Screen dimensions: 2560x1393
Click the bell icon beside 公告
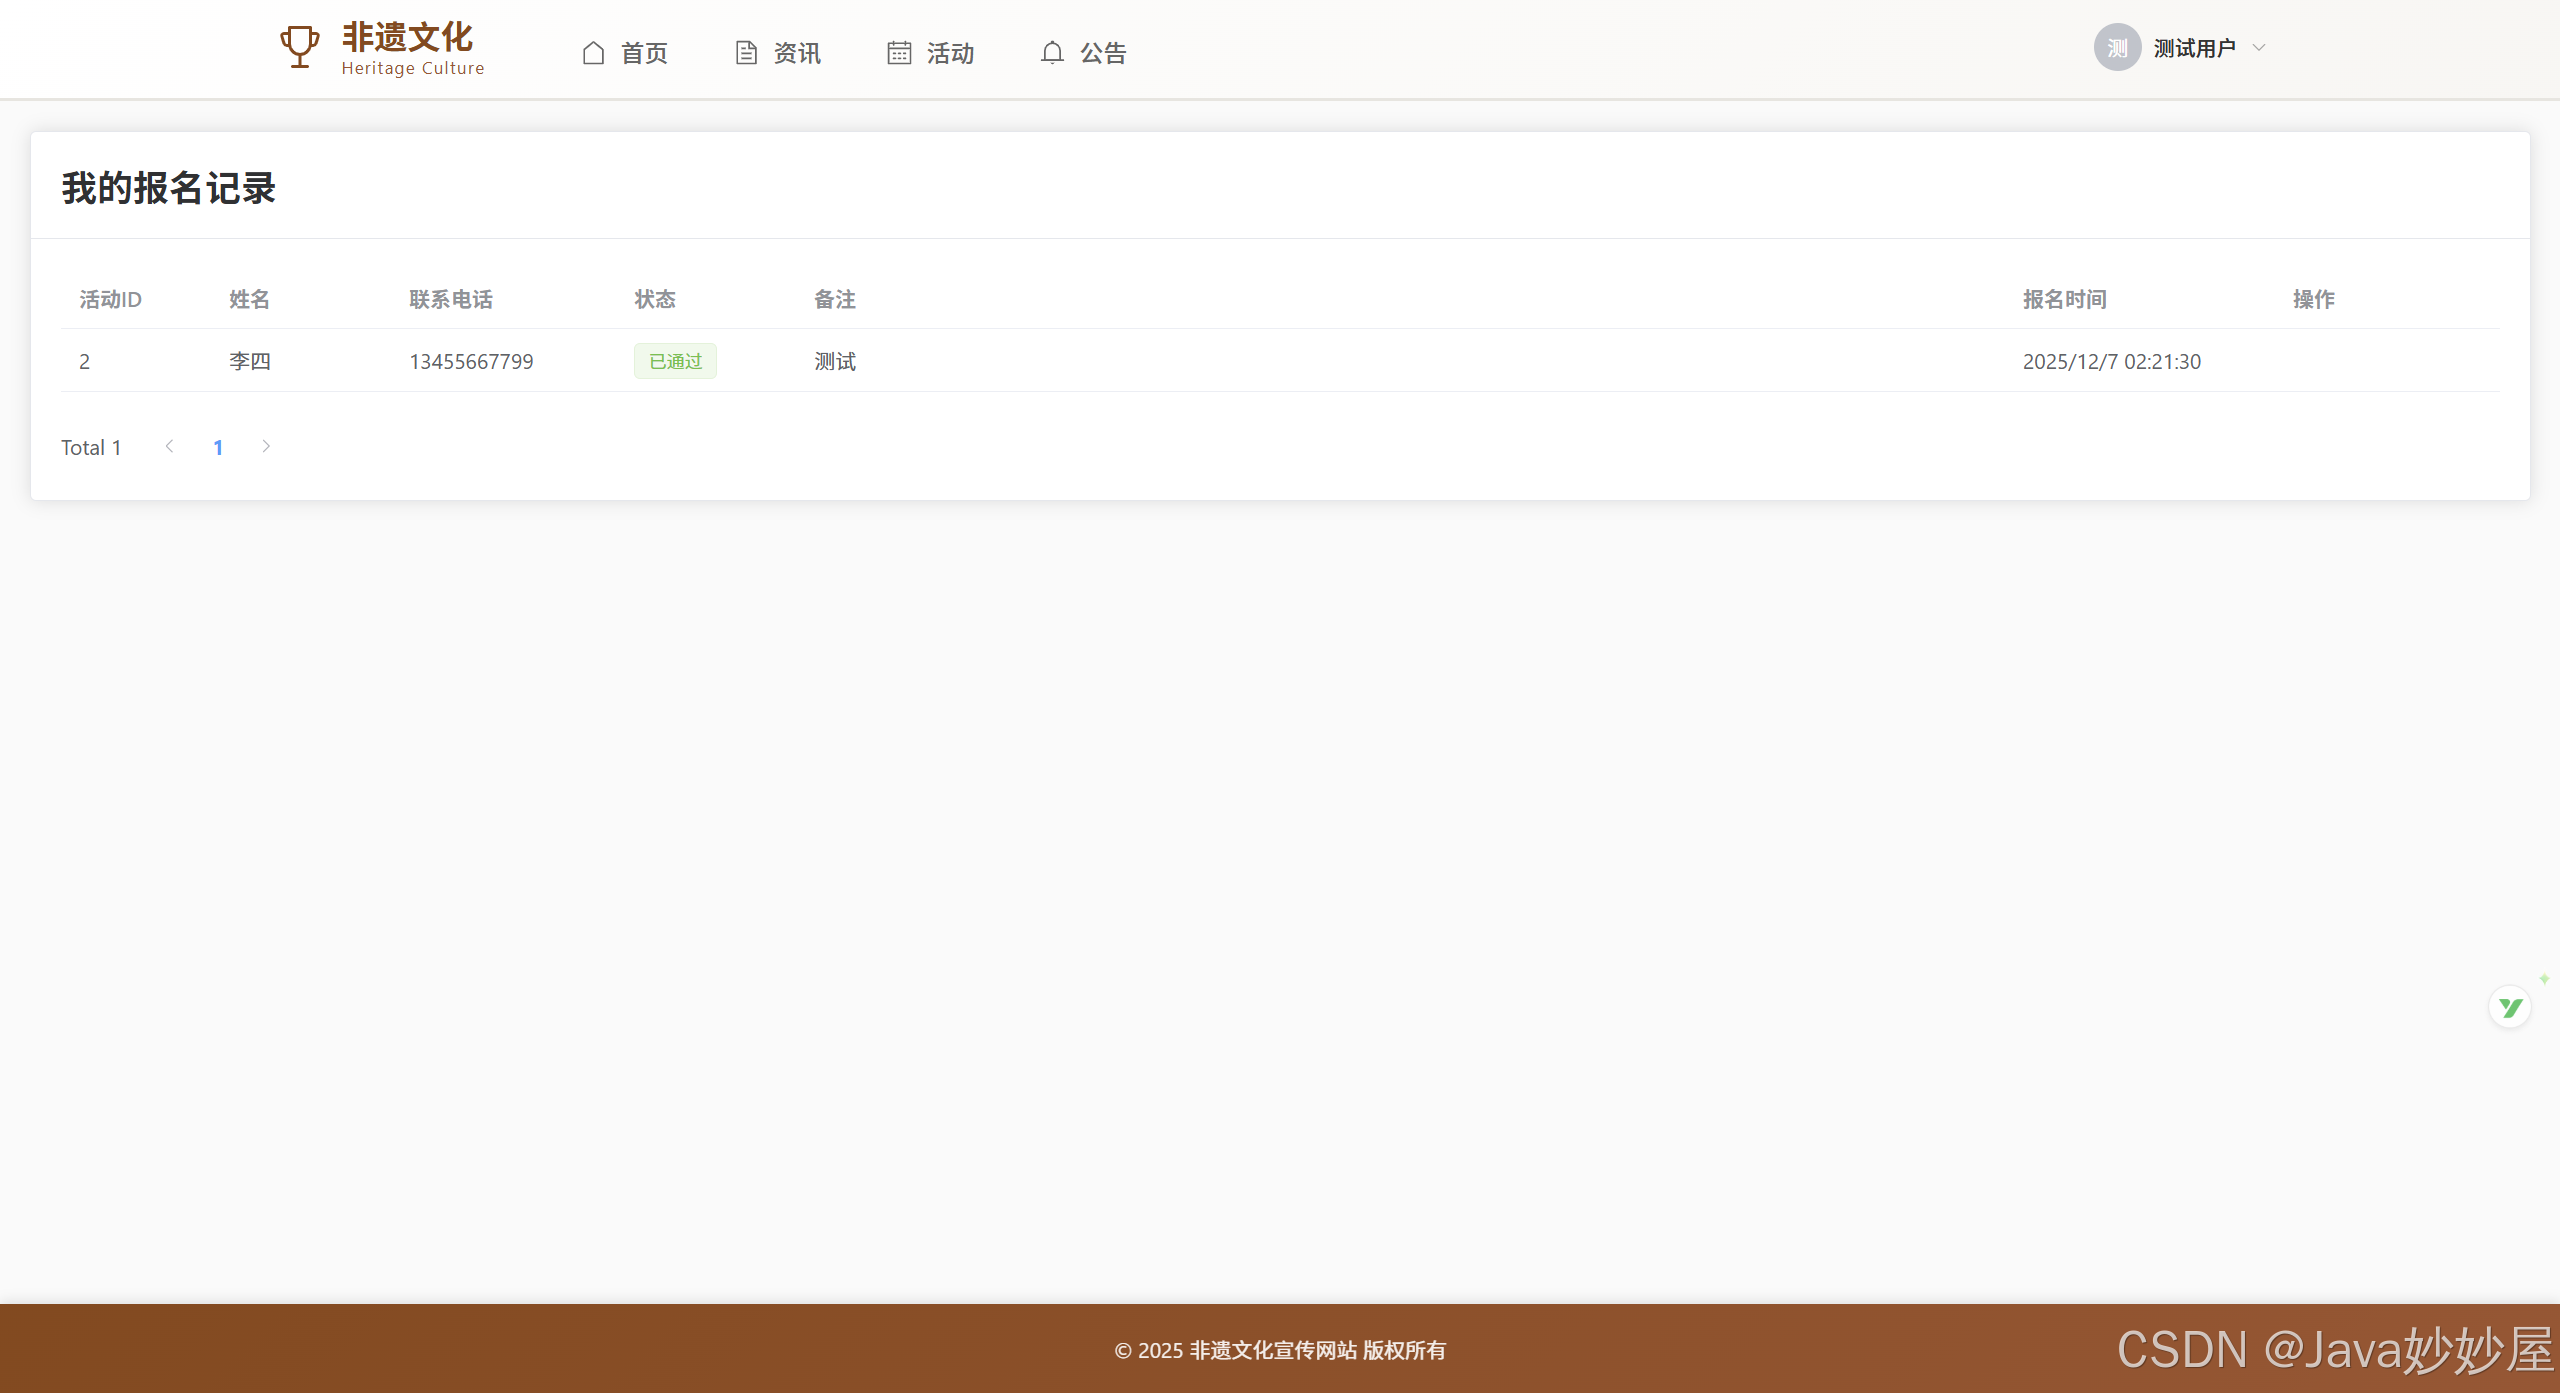1052,53
